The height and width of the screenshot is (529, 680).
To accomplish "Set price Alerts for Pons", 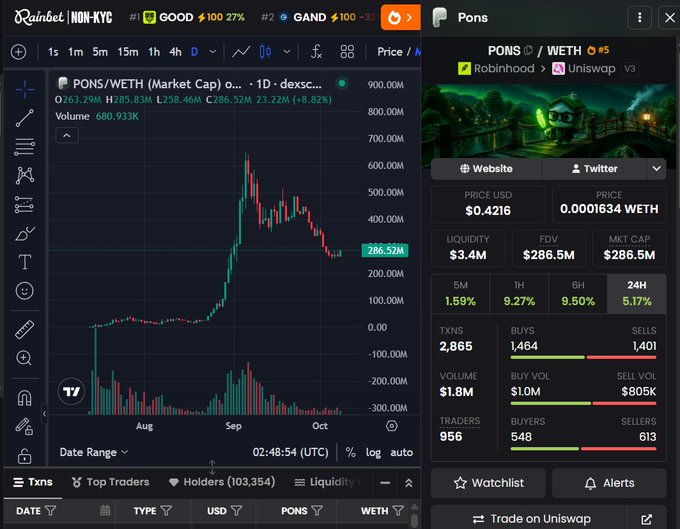I will pyautogui.click(x=609, y=483).
